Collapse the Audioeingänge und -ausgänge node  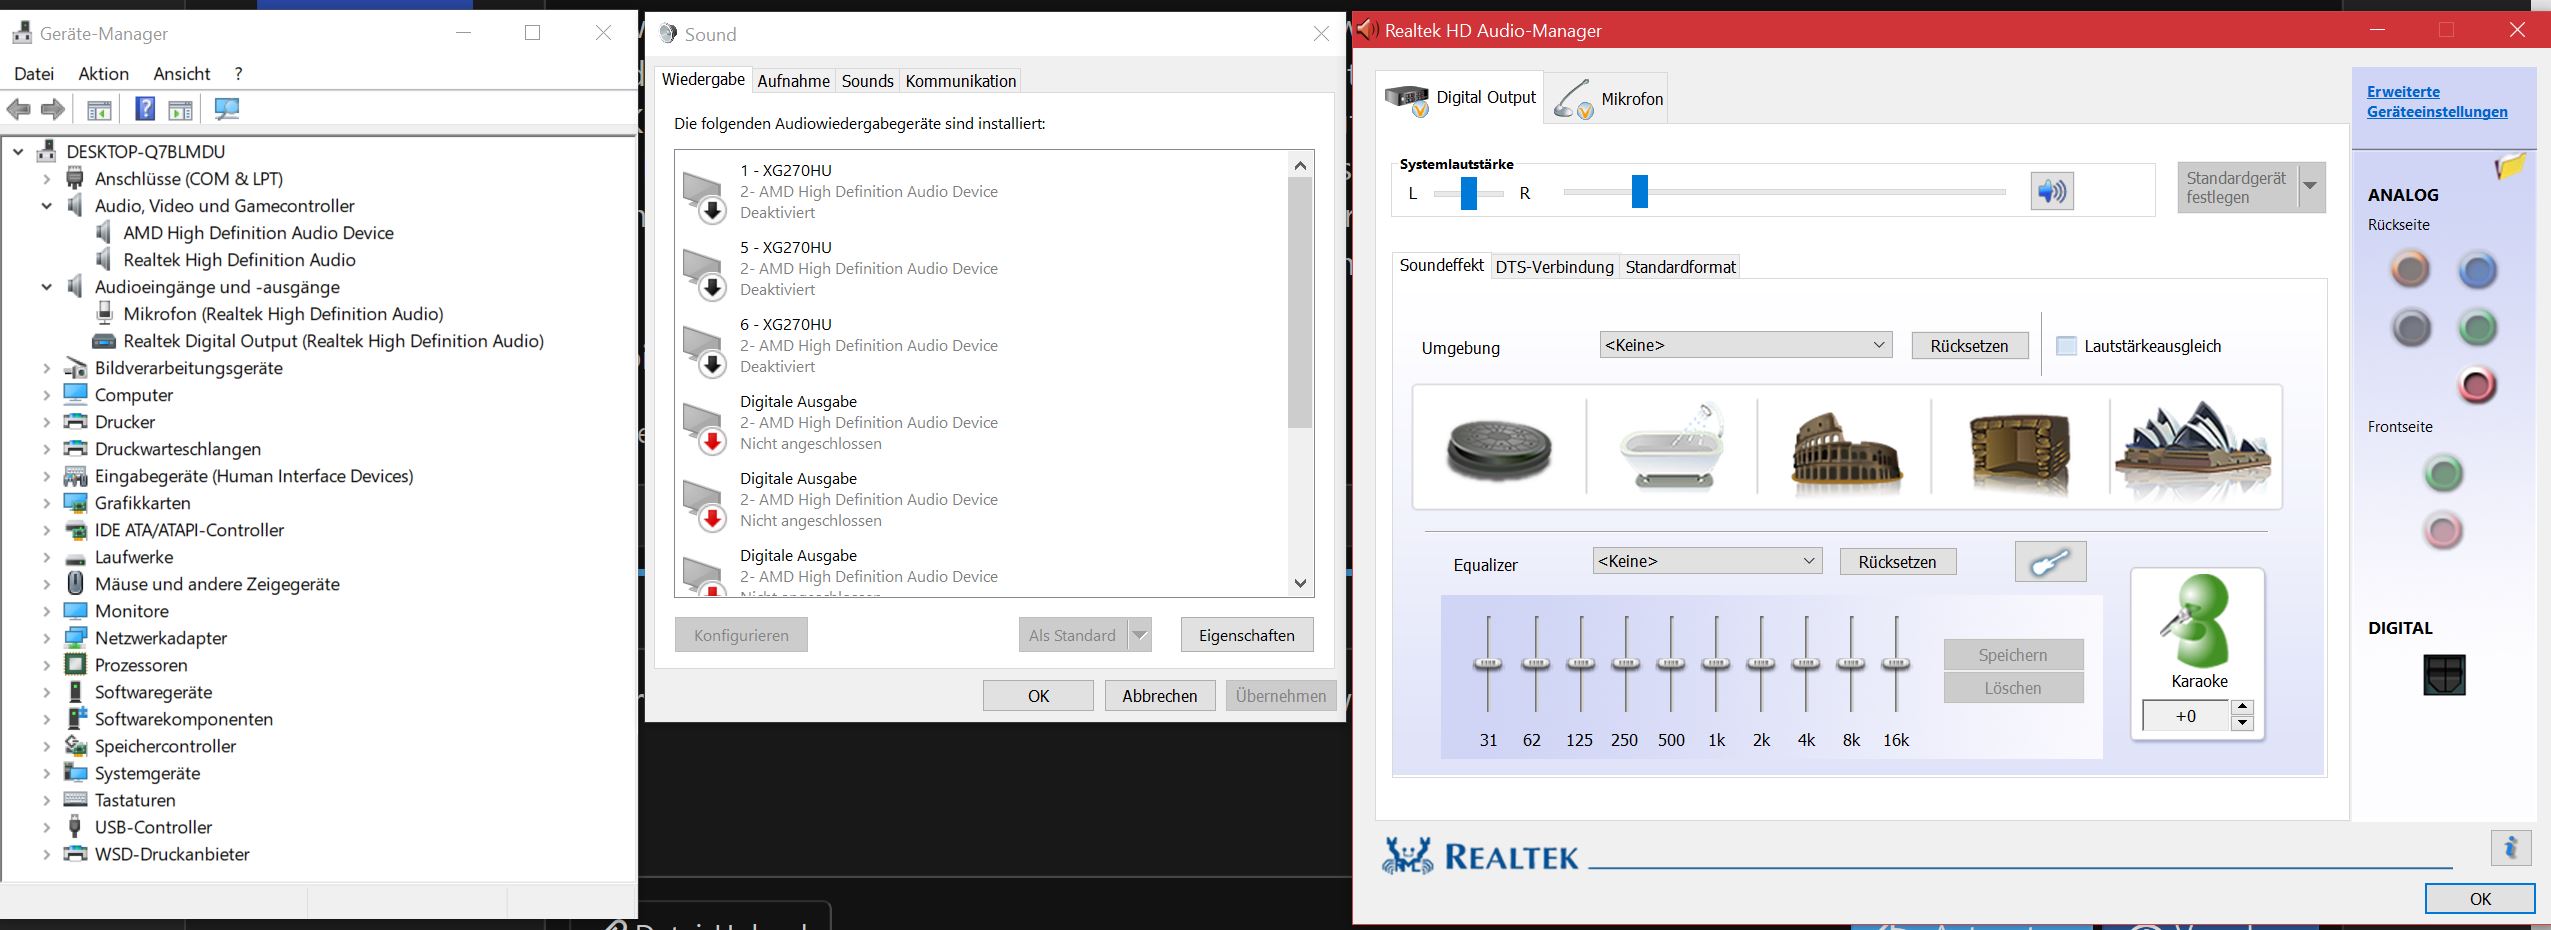point(46,287)
